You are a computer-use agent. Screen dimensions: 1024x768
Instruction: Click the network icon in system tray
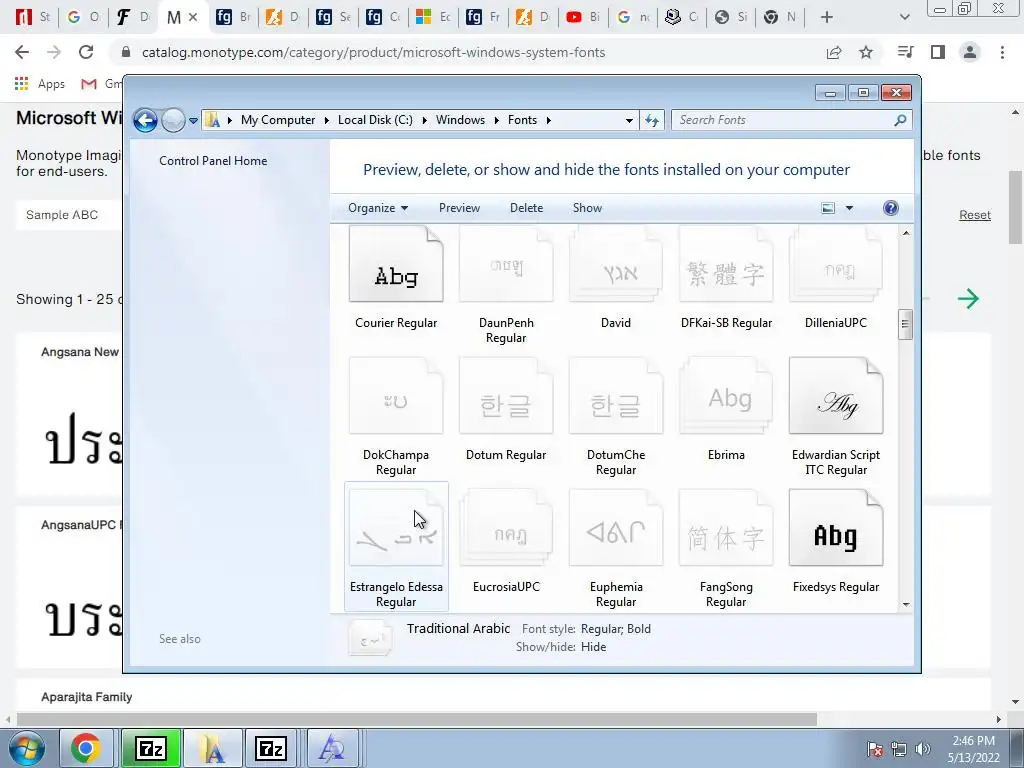(899, 749)
